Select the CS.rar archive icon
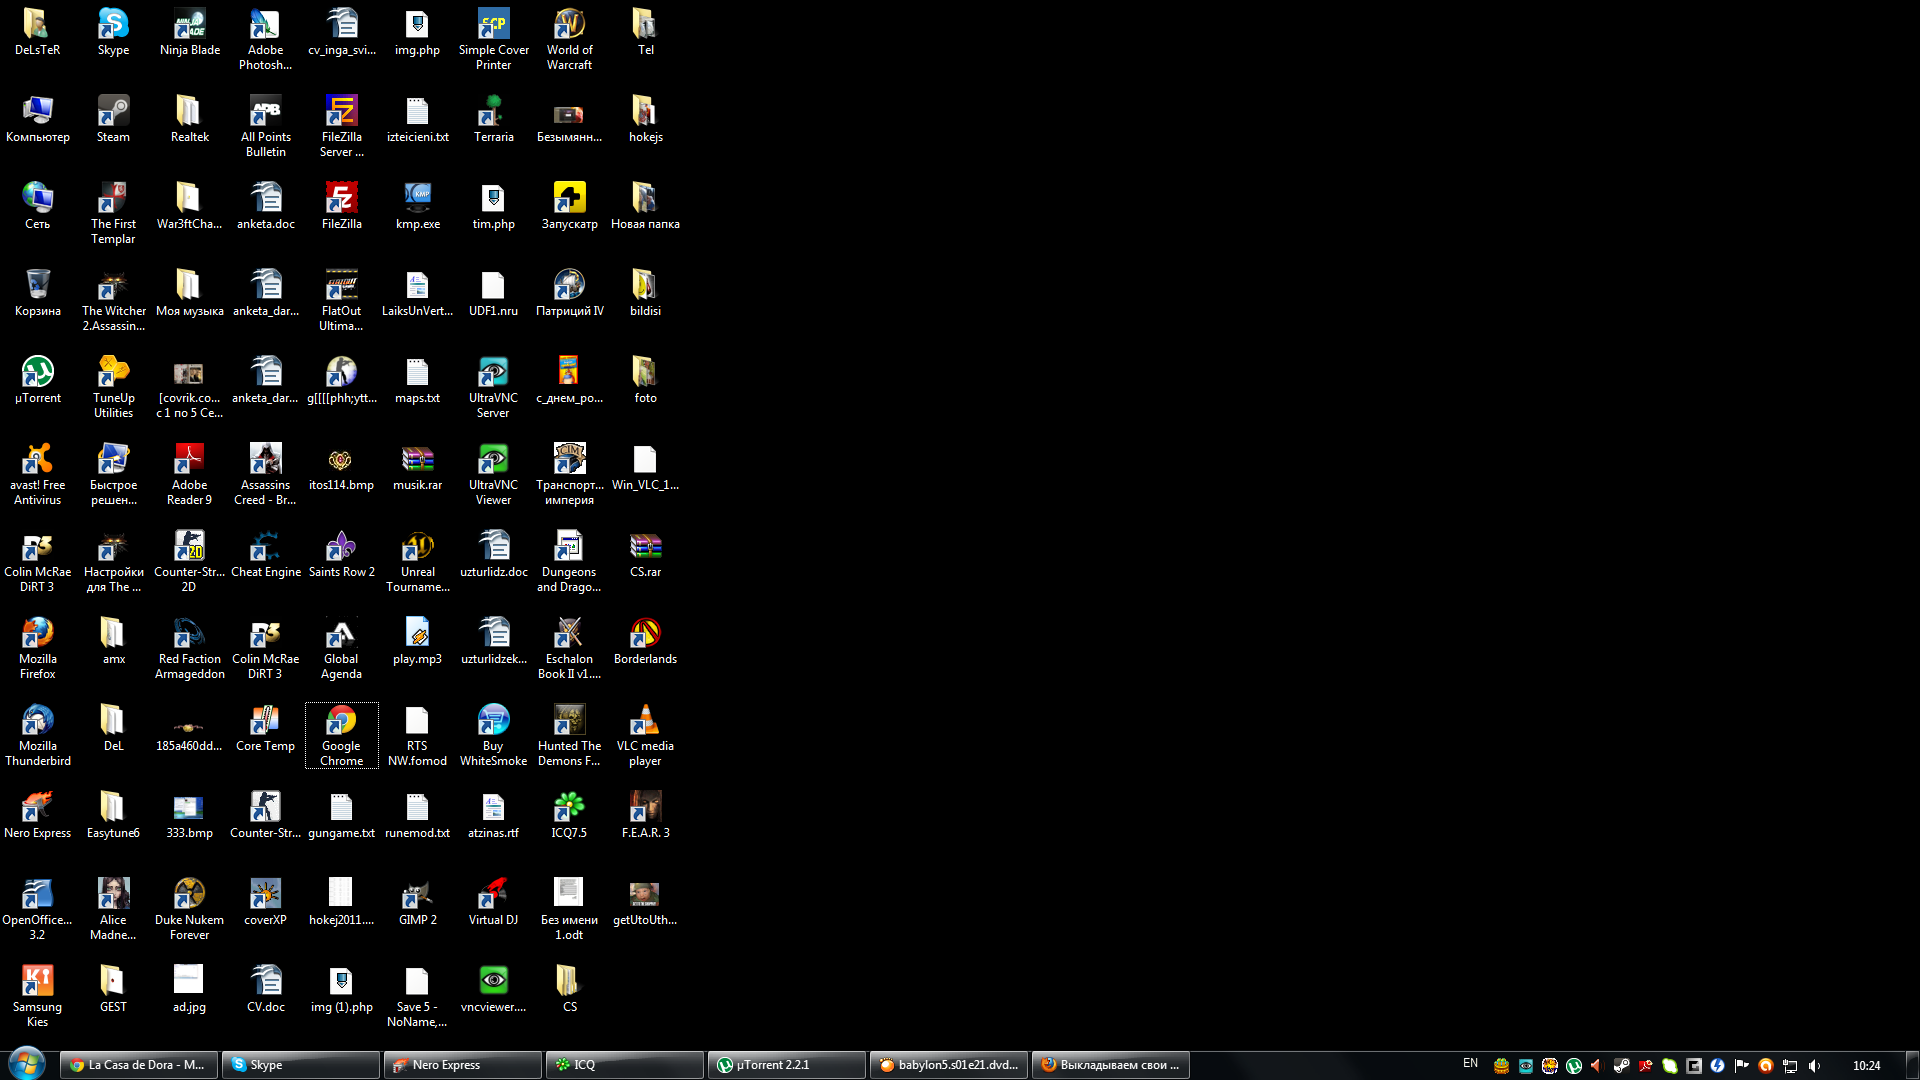 [645, 554]
